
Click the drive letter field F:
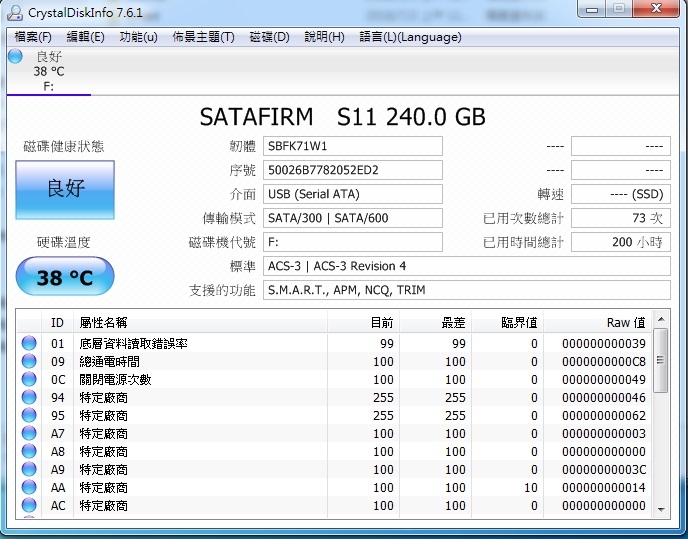[353, 242]
